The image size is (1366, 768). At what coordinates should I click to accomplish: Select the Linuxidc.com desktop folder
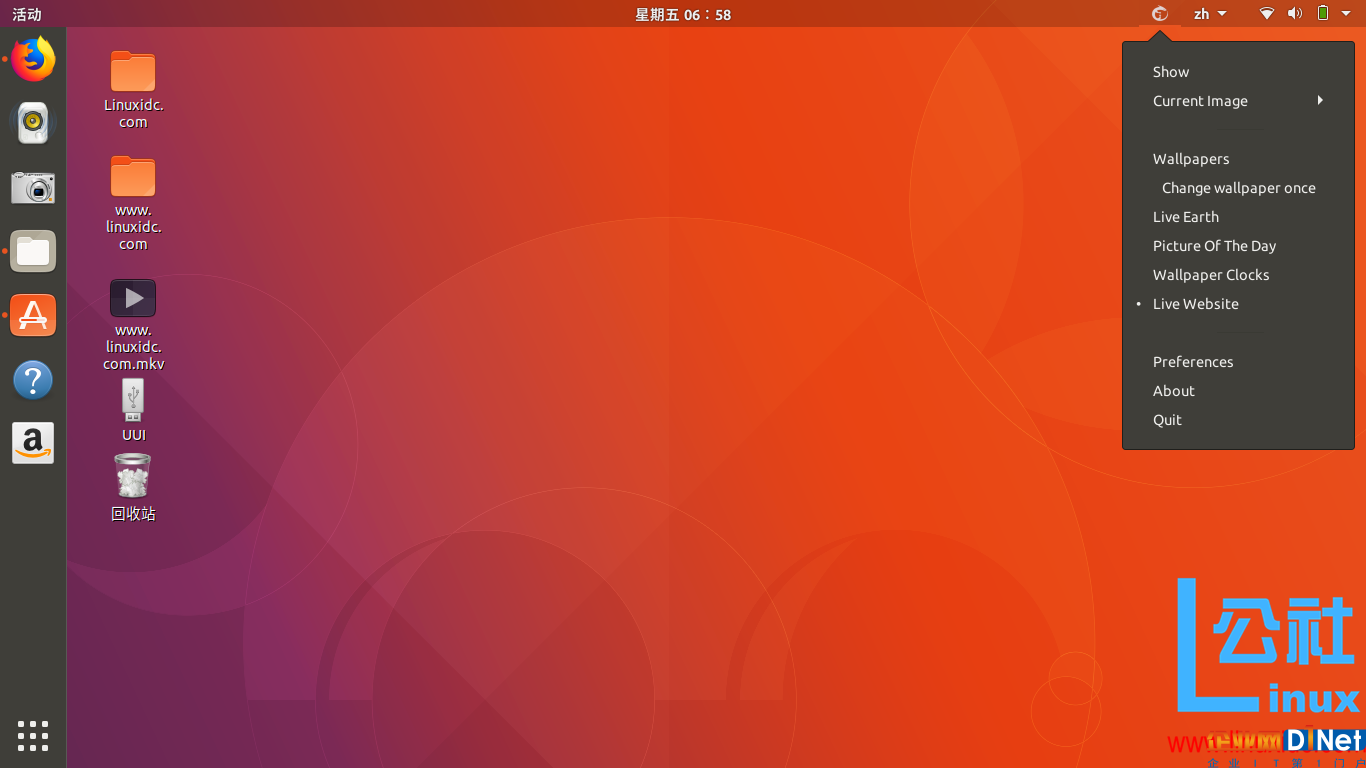[133, 89]
